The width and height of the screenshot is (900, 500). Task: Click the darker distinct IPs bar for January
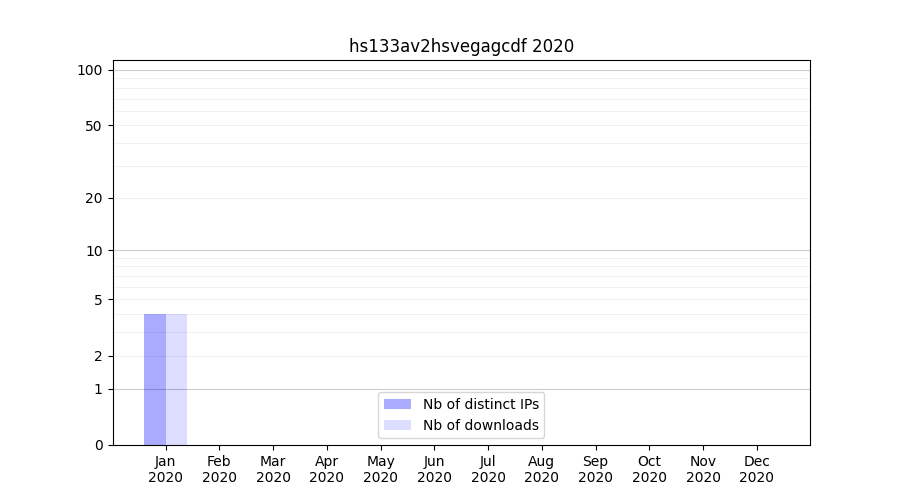(155, 380)
